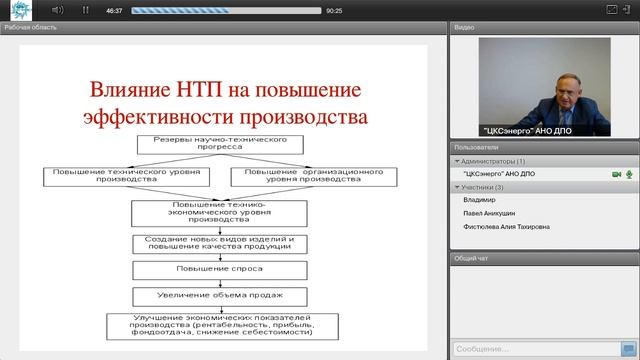Click the elapsed time 46:37 label

114,11
